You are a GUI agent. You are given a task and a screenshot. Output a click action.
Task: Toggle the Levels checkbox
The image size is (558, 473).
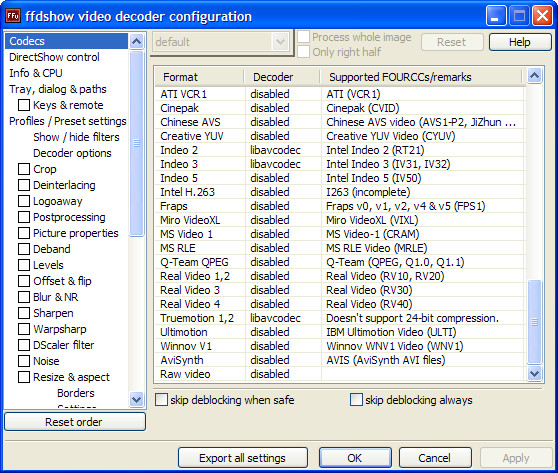[24, 265]
